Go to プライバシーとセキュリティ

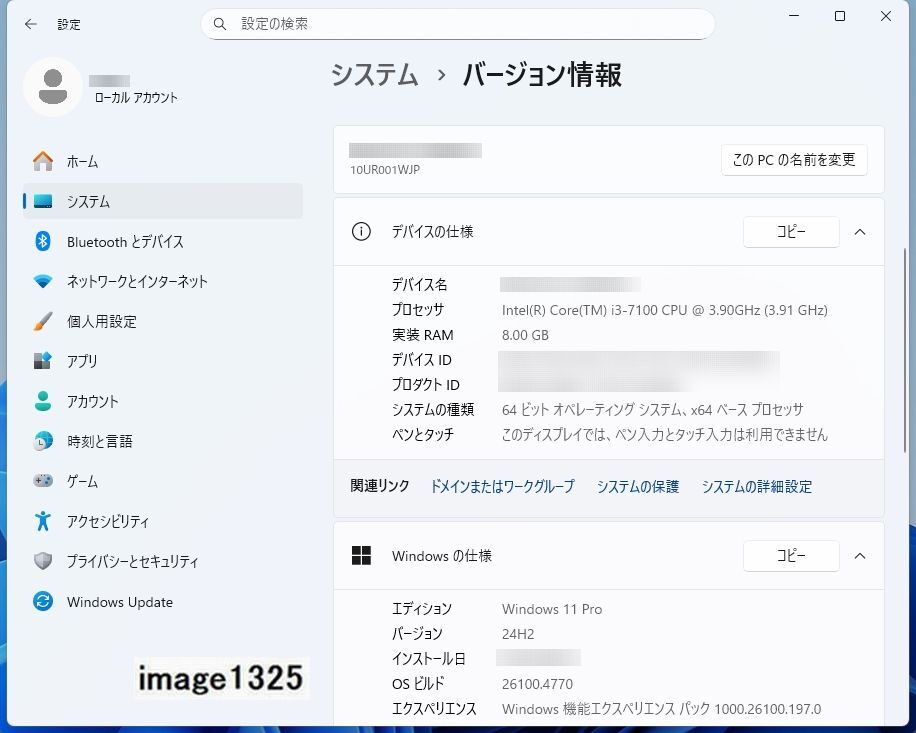tap(162, 561)
